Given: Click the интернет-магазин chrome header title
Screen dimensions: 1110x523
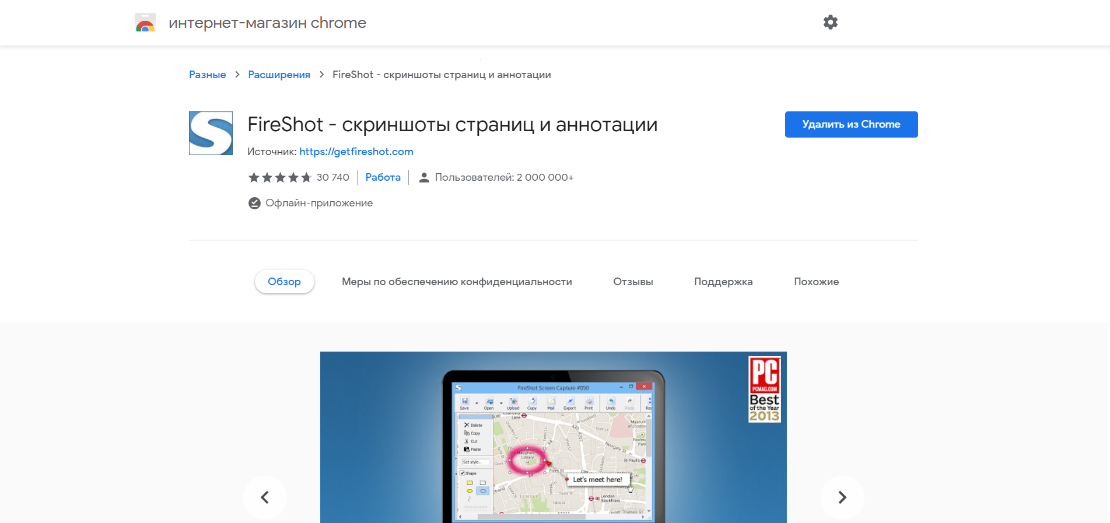Looking at the screenshot, I should (x=268, y=23).
